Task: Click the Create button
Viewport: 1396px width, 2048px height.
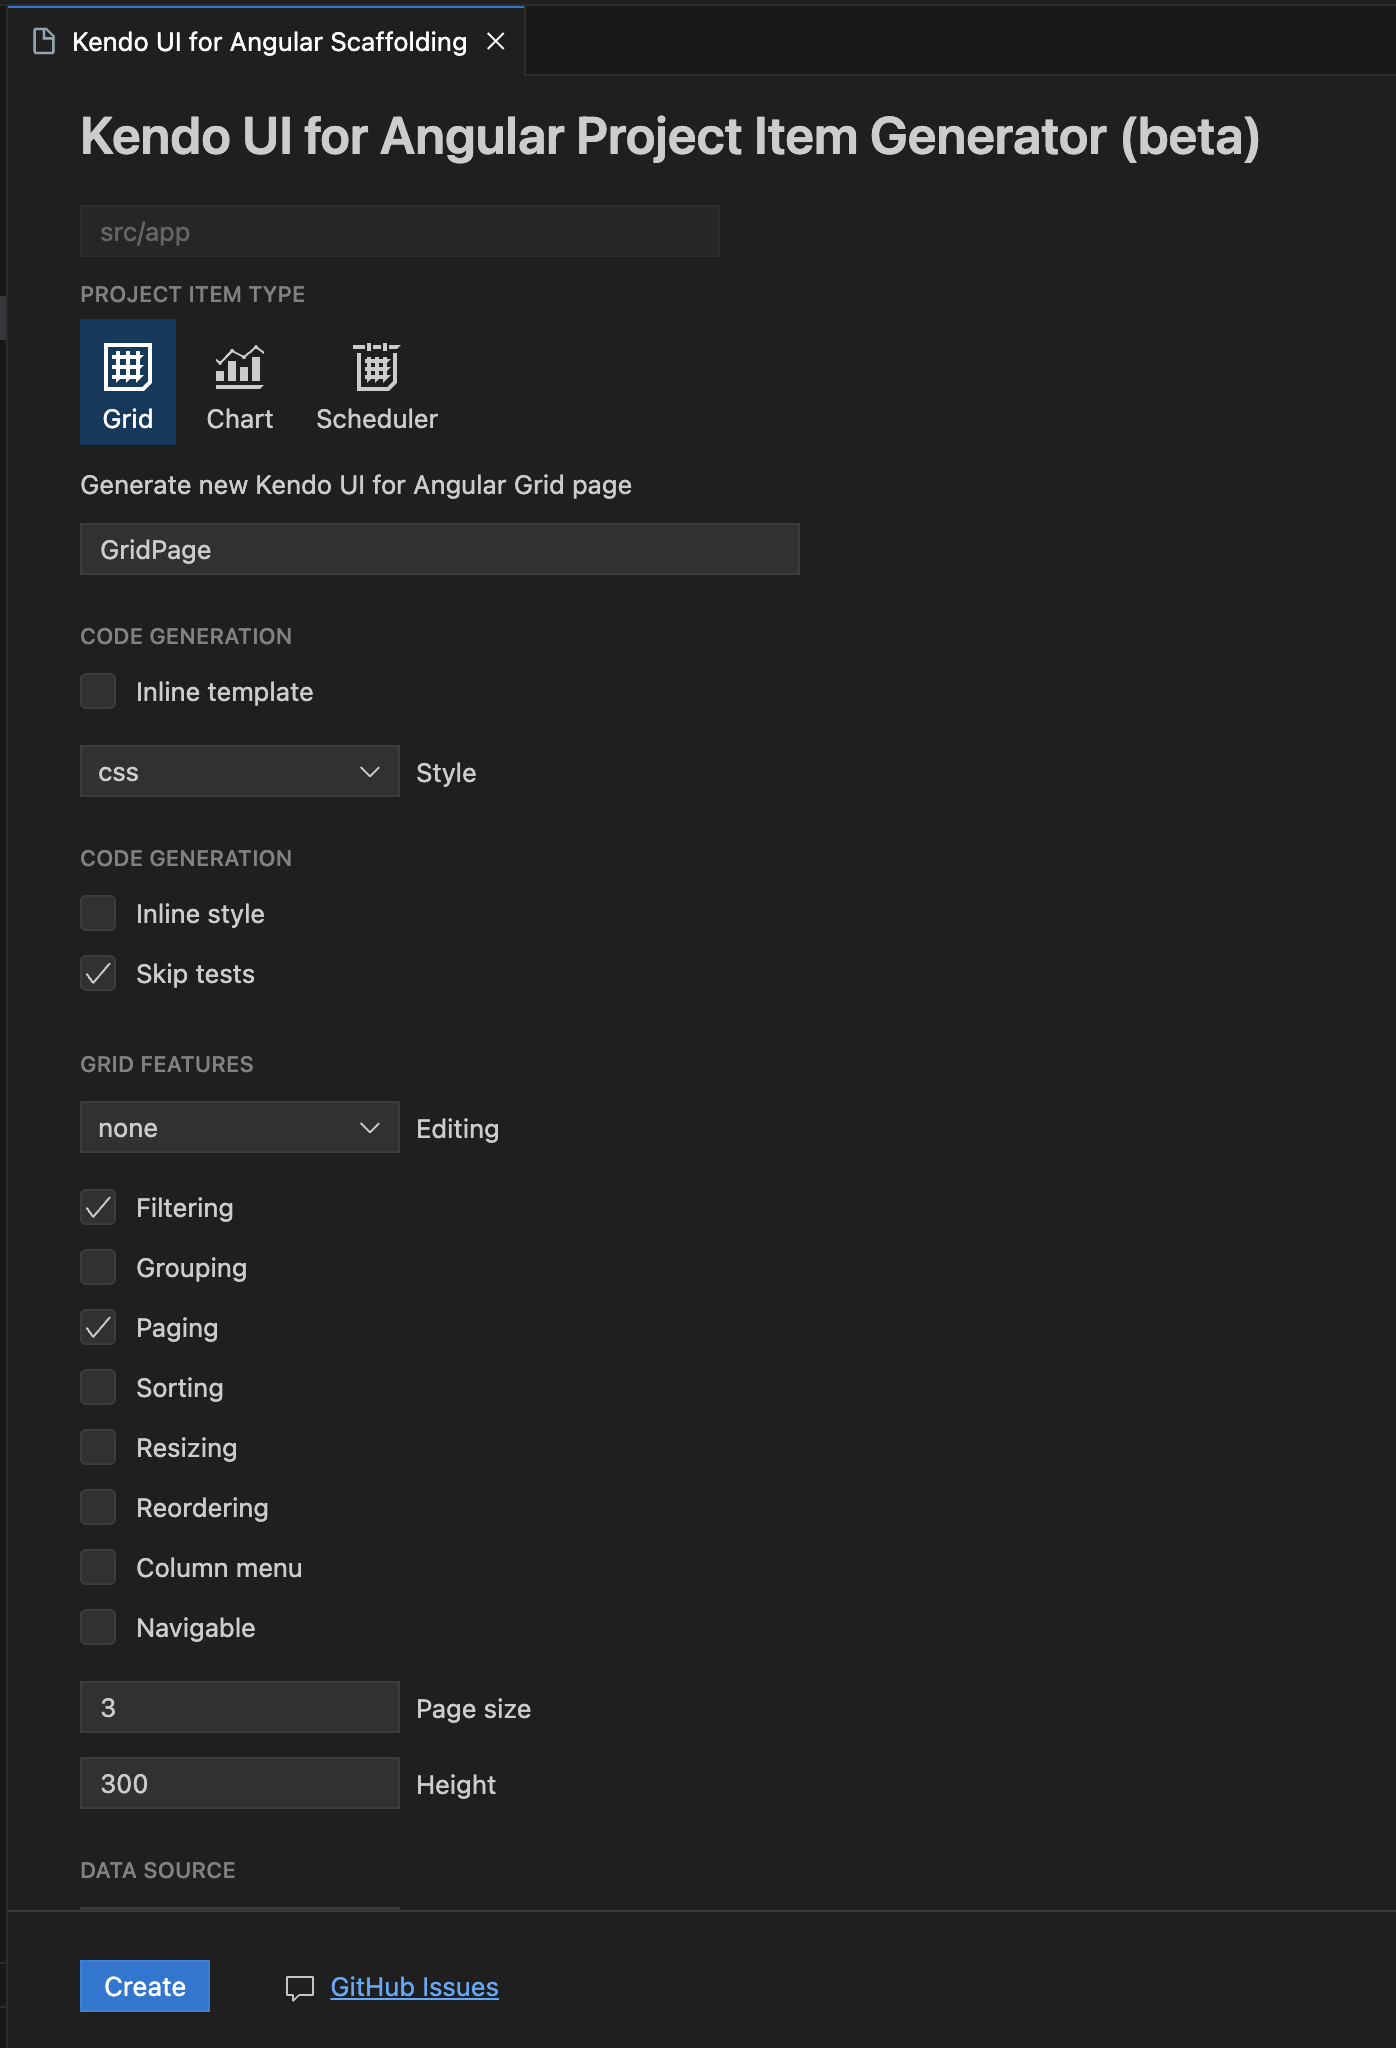Action: [x=145, y=1986]
